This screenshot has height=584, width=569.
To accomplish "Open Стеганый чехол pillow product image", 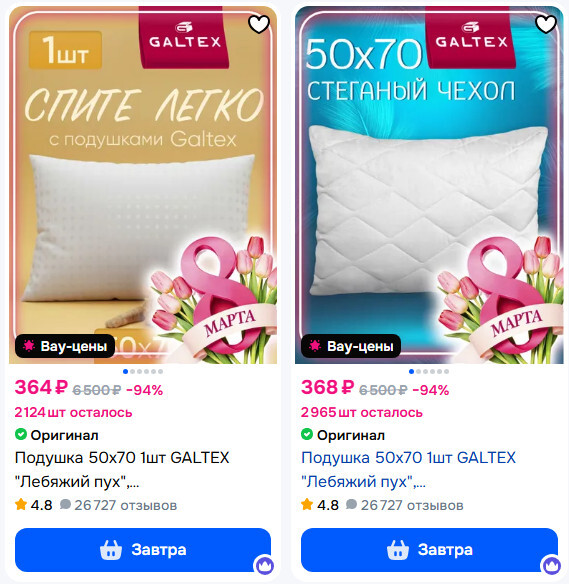I will 429,185.
